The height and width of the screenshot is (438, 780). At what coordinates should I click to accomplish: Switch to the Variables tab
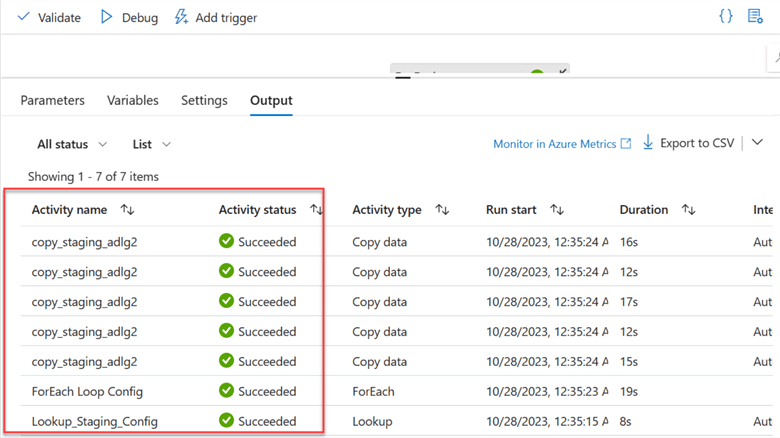(133, 101)
